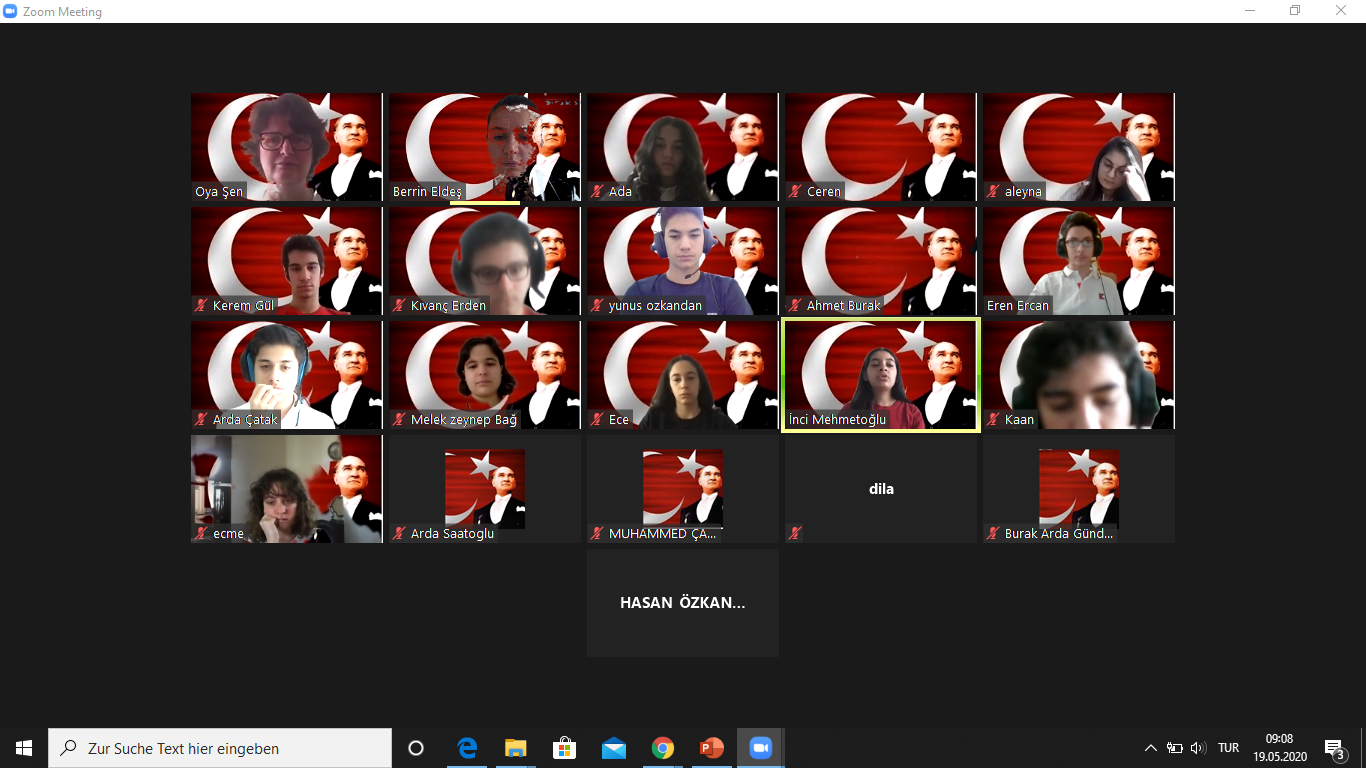
Task: Select yunus ozkandan's video tile
Action: coord(683,261)
